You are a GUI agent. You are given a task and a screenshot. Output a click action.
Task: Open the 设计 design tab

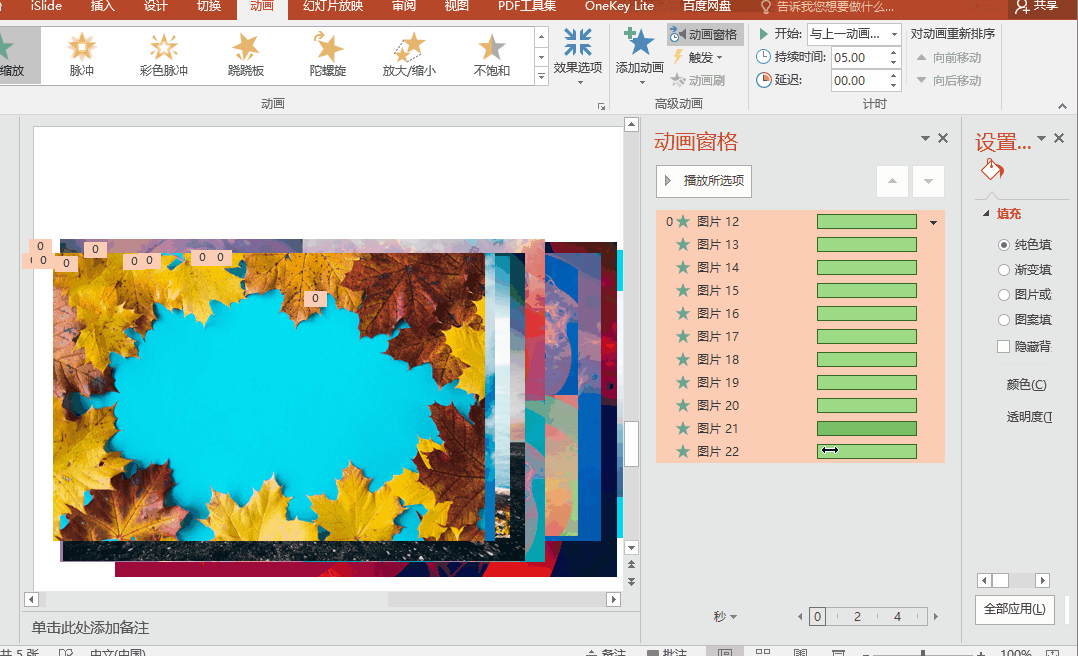156,6
